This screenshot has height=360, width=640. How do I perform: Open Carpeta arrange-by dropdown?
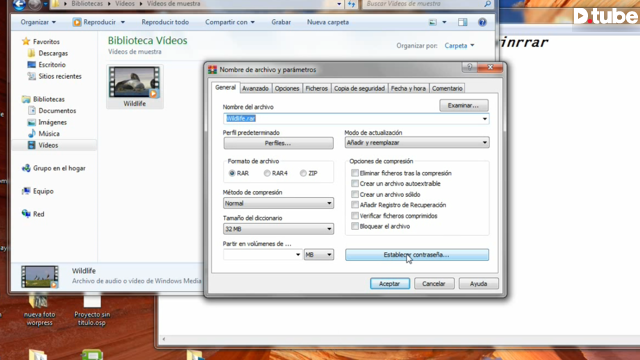459,45
